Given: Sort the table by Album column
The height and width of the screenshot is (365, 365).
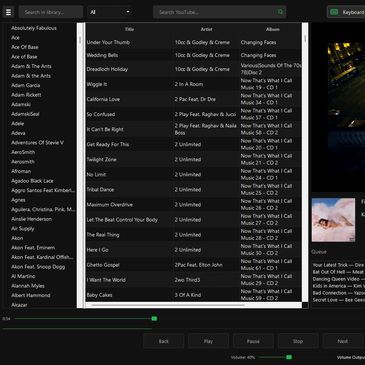Looking at the screenshot, I should pos(272,29).
